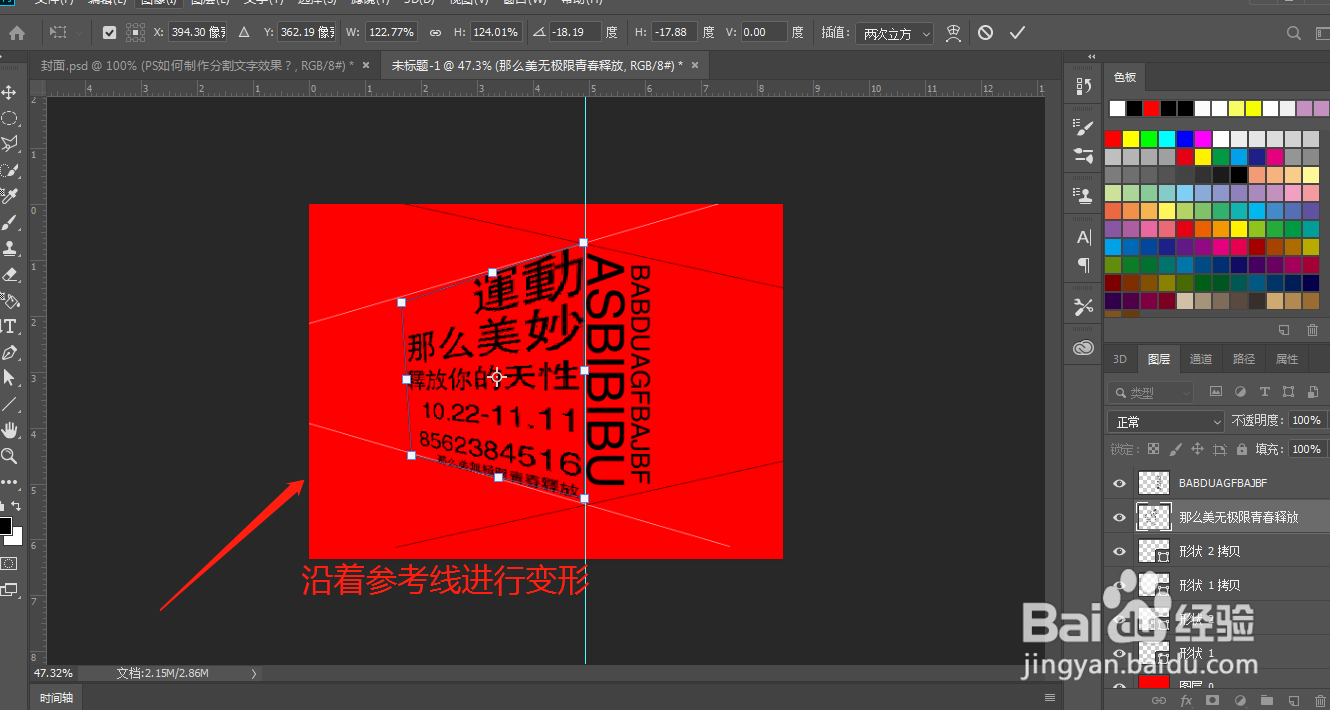Toggle lock transparent pixels
This screenshot has width=1330, height=710.
point(1153,450)
